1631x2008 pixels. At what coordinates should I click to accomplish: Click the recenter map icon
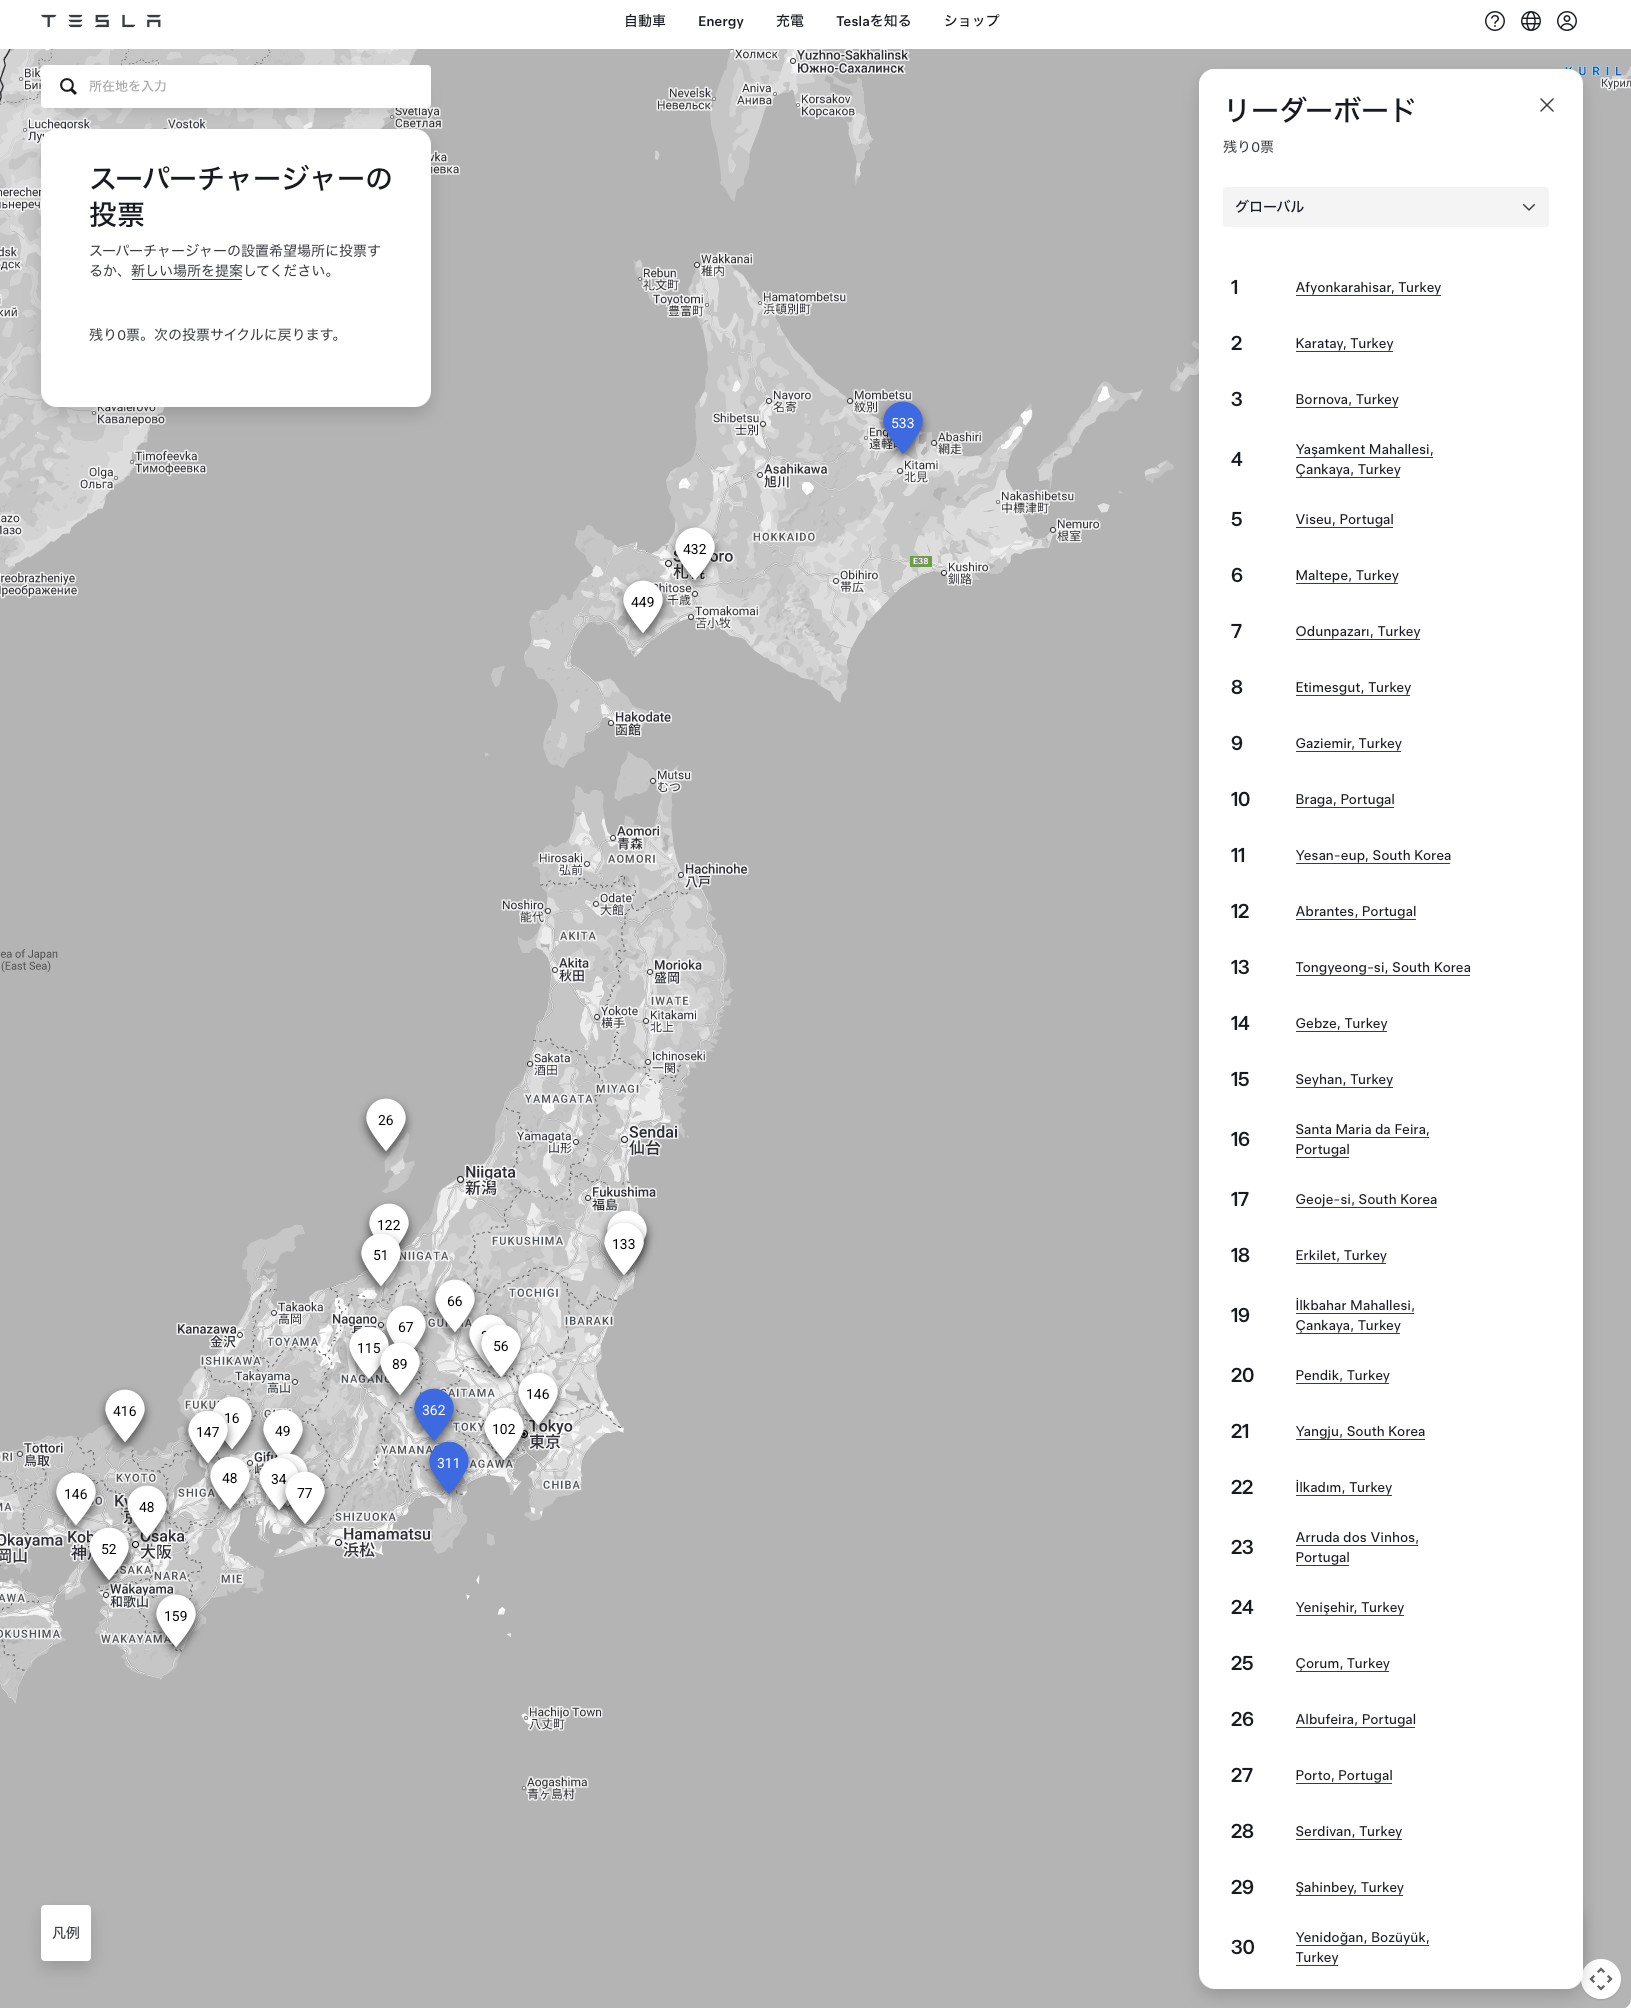click(1600, 1977)
